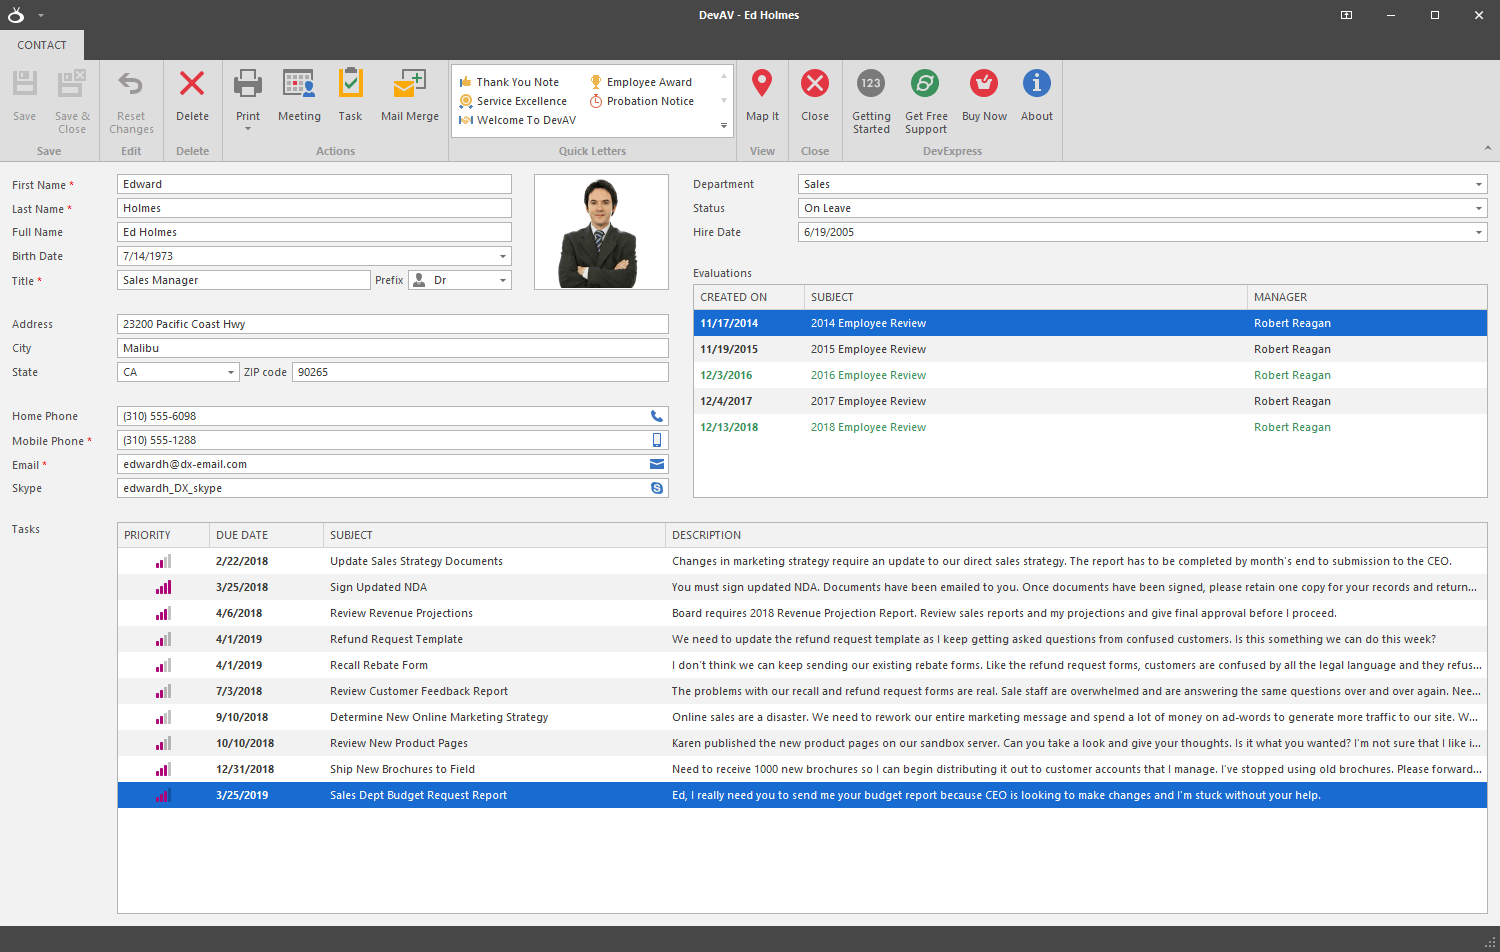Click Ed Holmes's profile photo

coord(601,232)
